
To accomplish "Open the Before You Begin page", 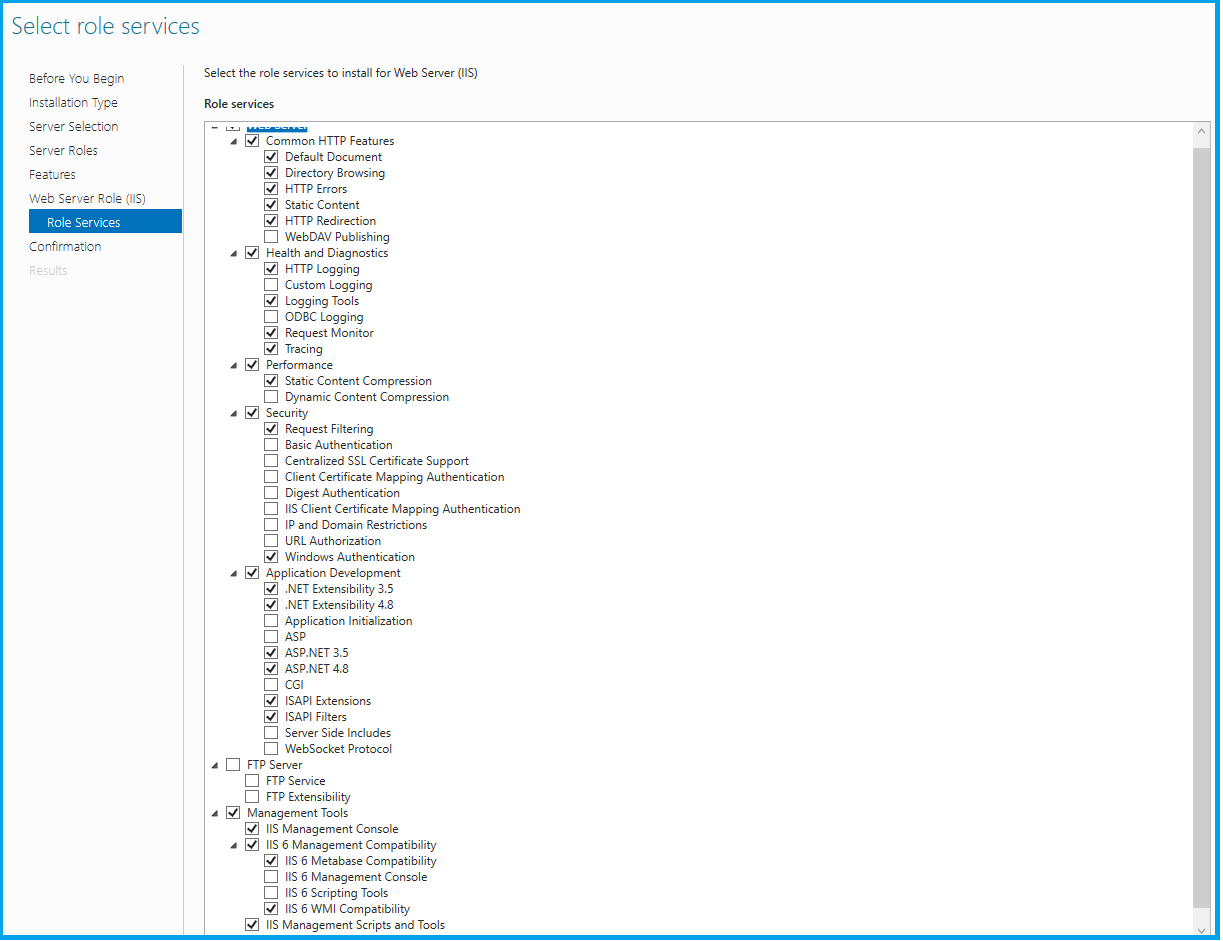I will tap(76, 79).
